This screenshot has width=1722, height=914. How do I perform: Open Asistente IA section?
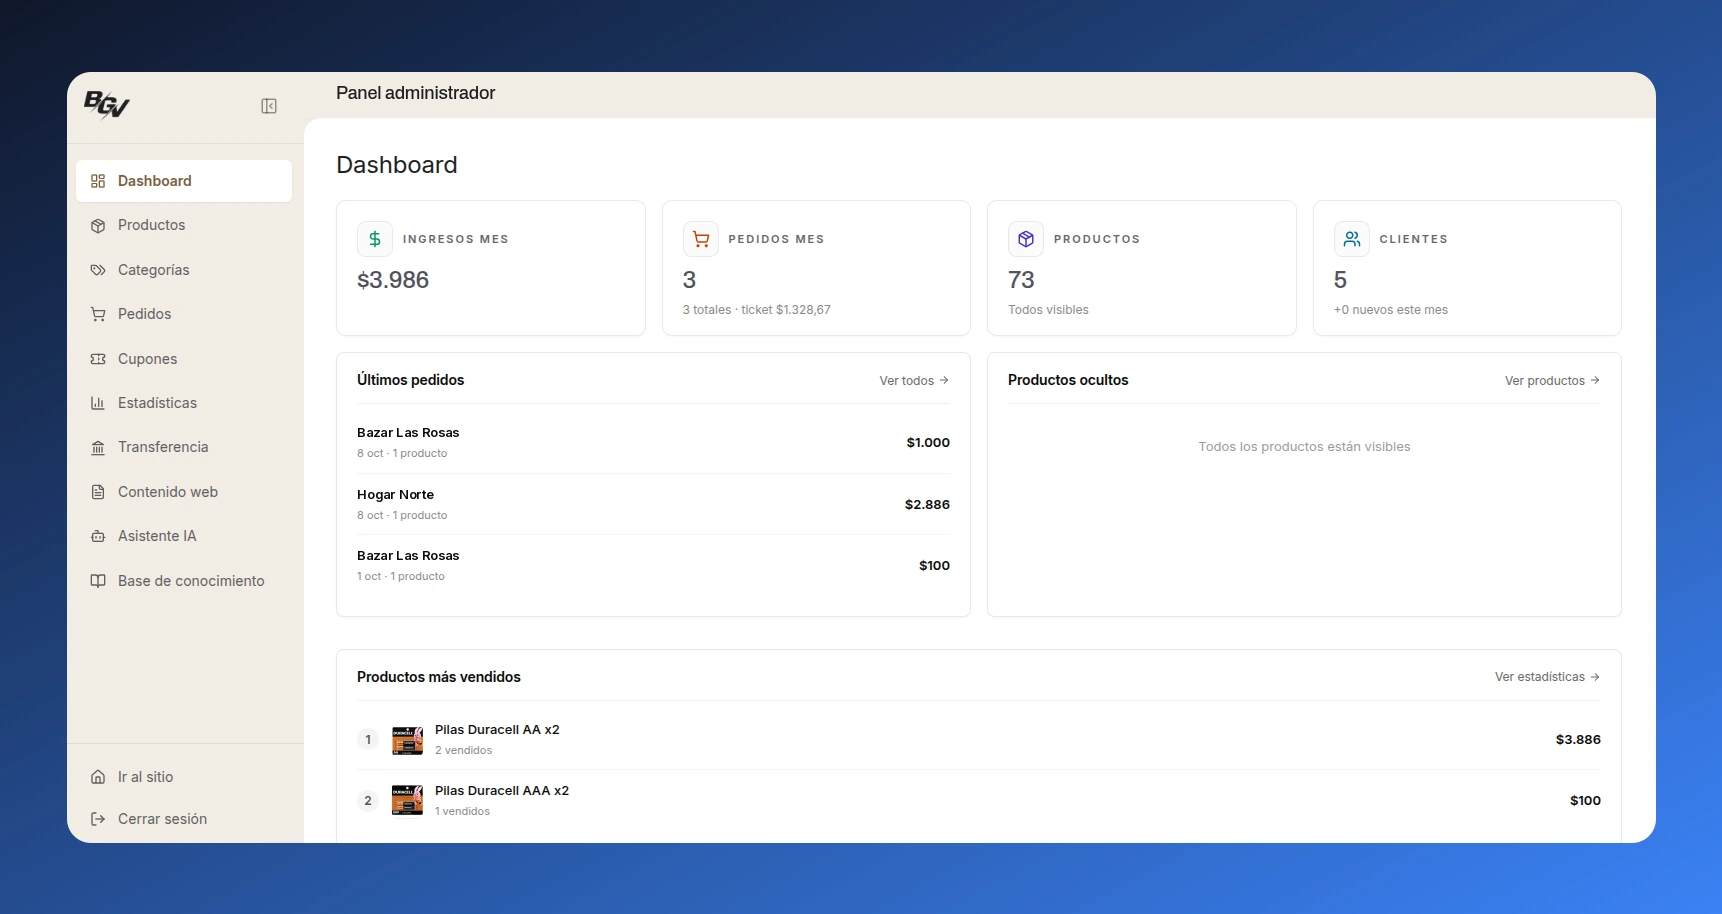coord(184,536)
